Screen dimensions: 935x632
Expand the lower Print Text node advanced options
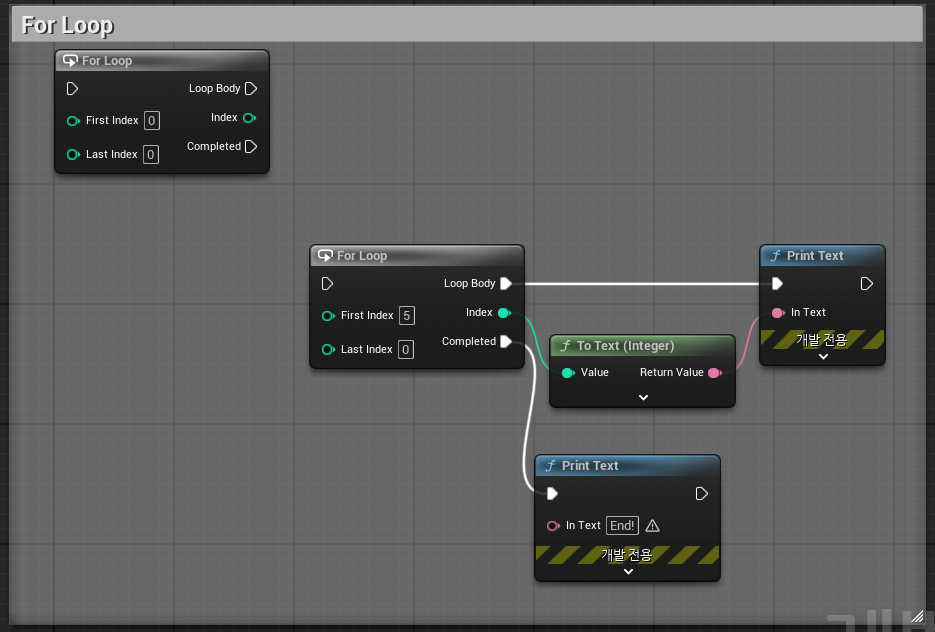tap(628, 572)
